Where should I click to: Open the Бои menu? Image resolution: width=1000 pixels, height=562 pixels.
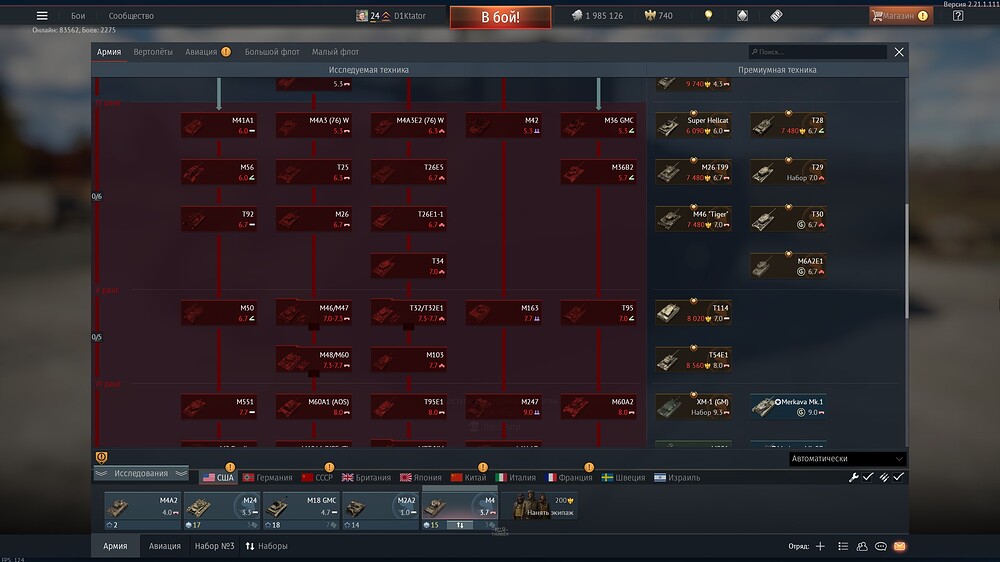click(78, 16)
